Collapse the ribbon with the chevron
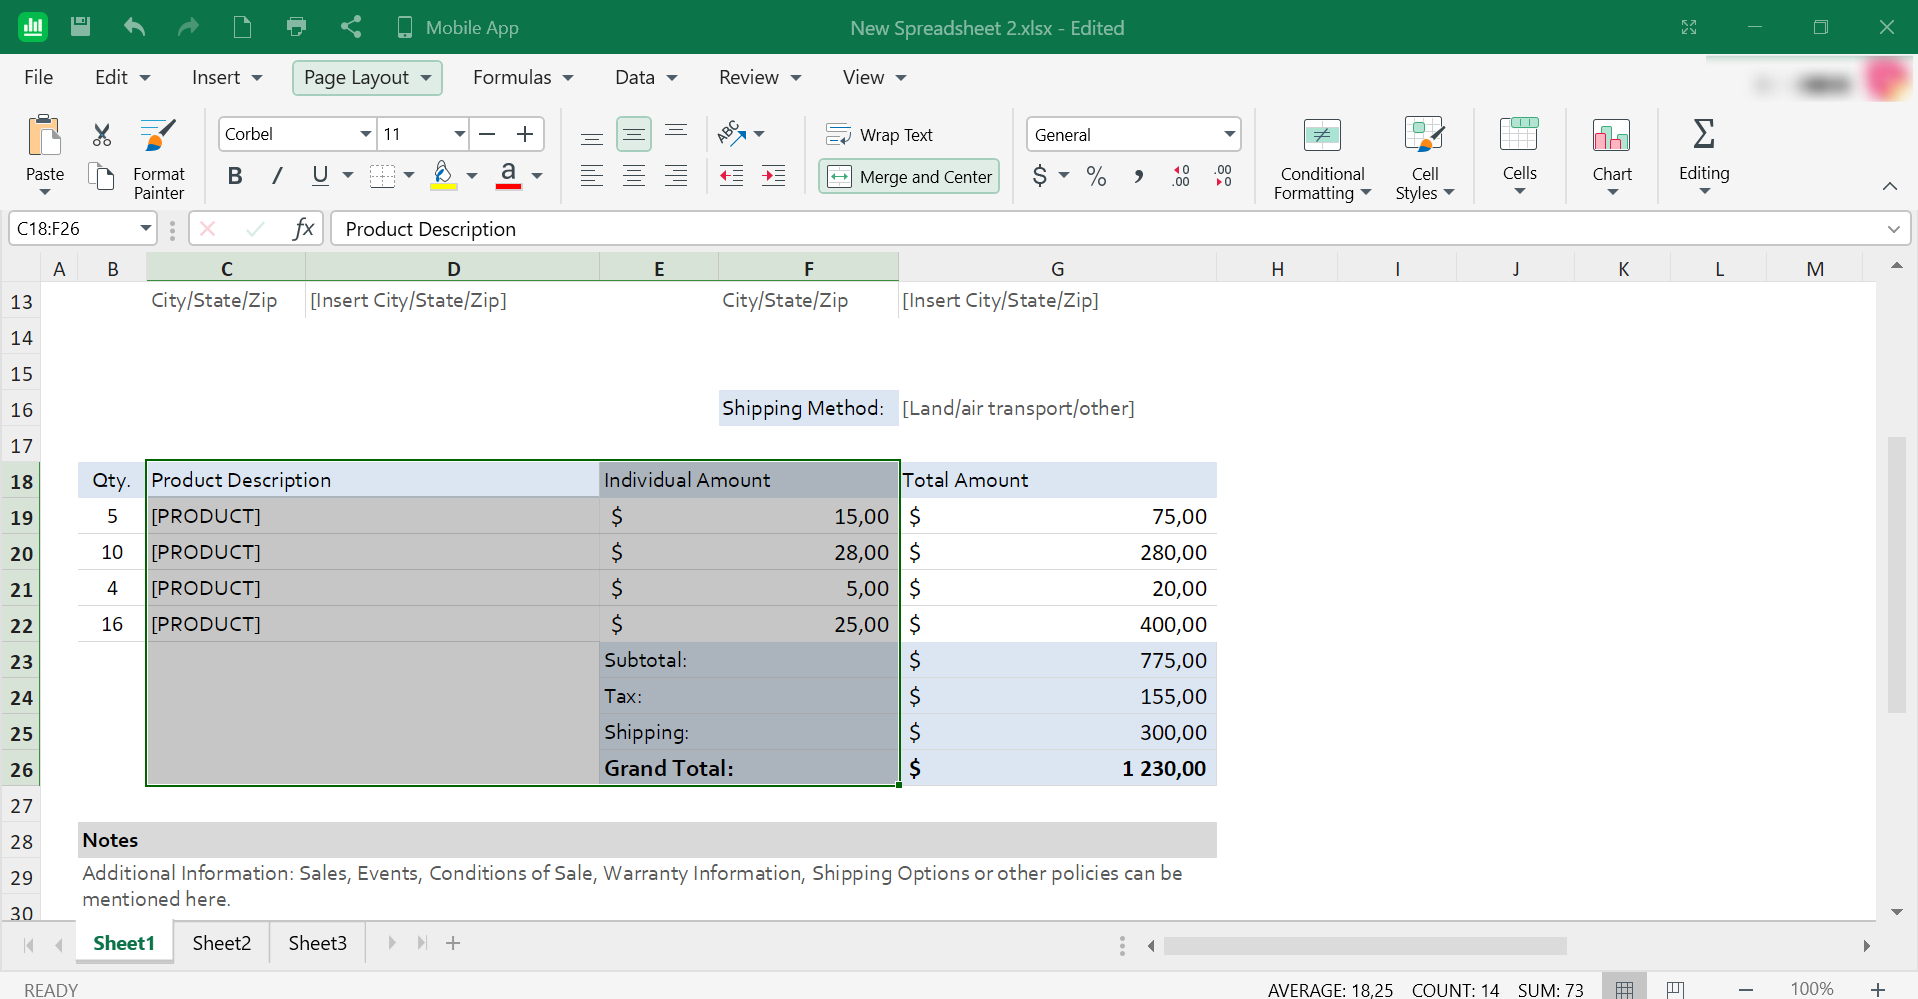 pyautogui.click(x=1890, y=186)
